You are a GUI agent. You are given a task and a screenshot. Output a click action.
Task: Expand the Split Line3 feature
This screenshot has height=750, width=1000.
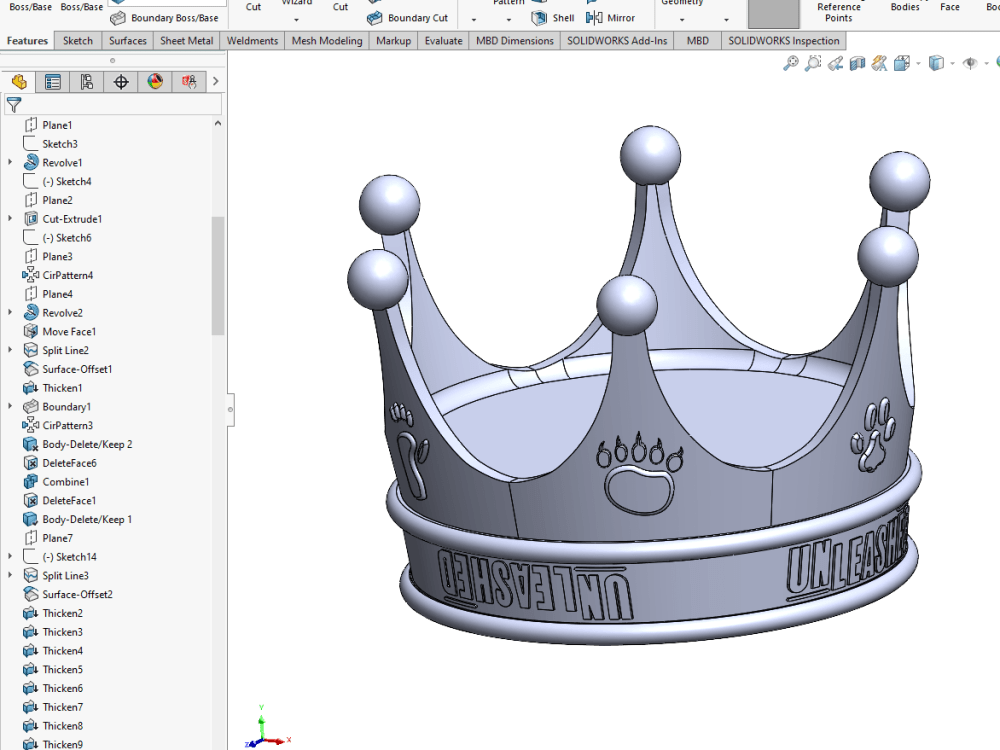click(10, 575)
